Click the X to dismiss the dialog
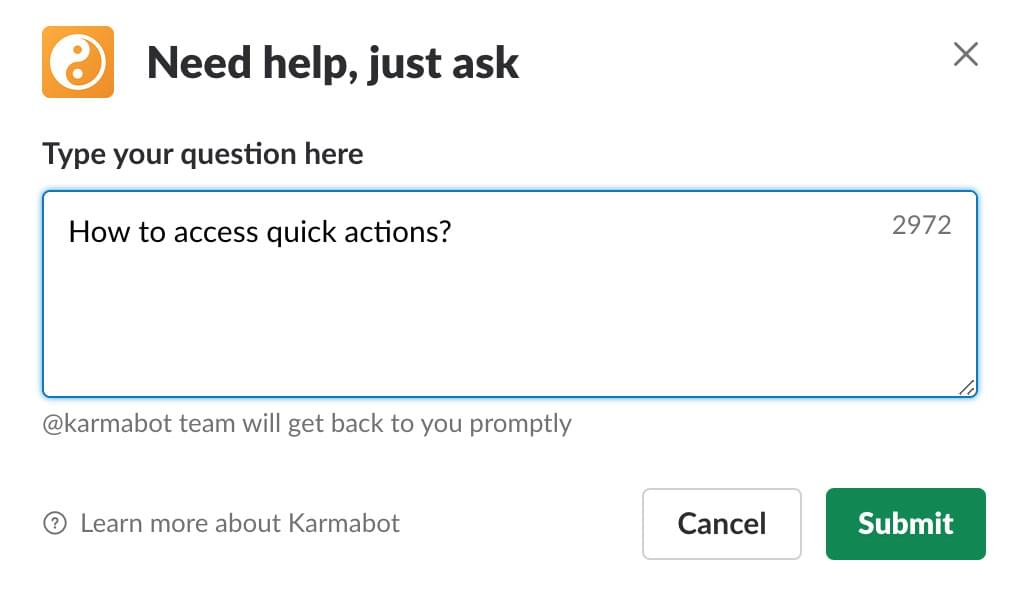 (965, 55)
